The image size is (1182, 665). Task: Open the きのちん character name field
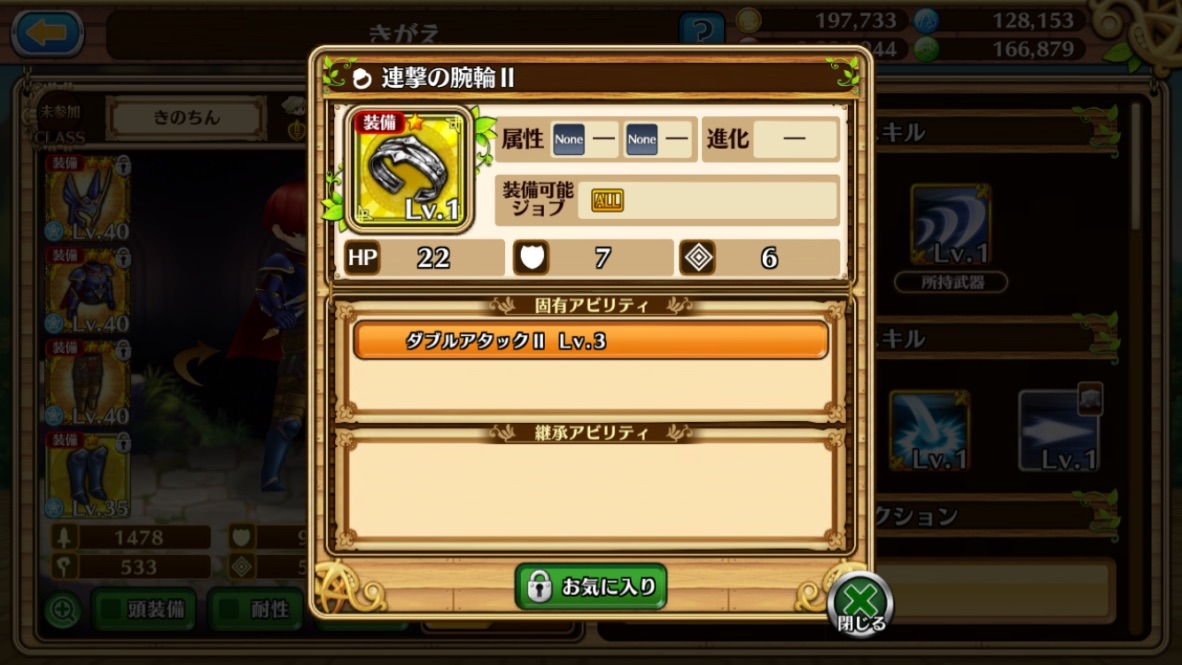coord(186,118)
